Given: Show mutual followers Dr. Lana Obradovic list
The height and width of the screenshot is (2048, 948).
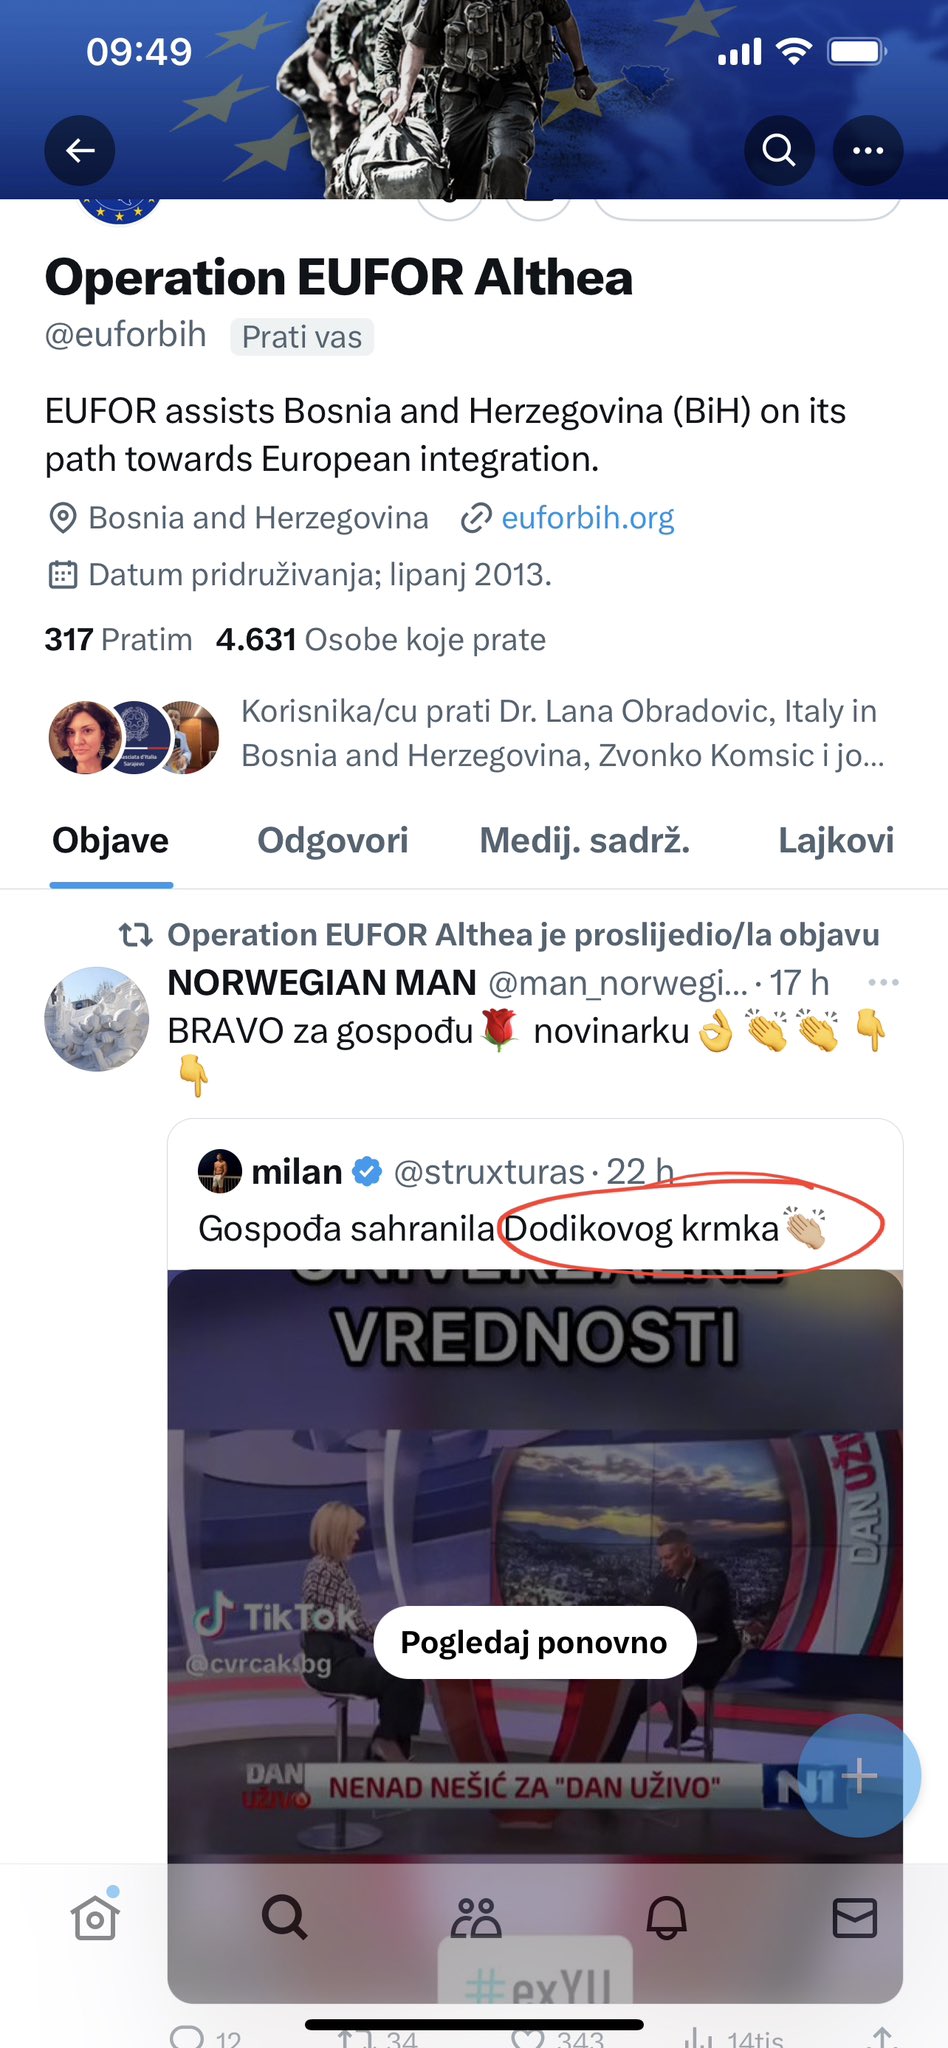Looking at the screenshot, I should click(x=562, y=733).
